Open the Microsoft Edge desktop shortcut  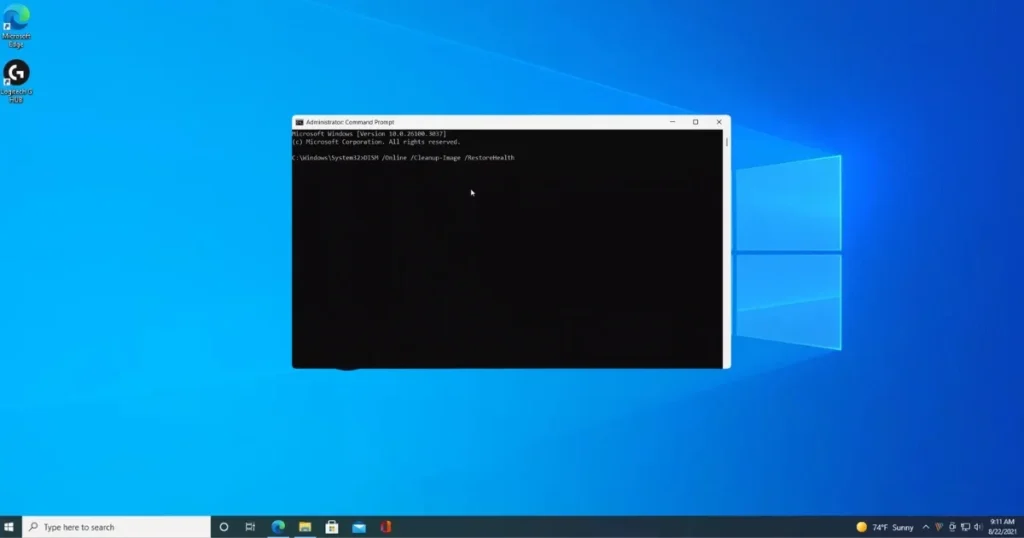pos(16,26)
